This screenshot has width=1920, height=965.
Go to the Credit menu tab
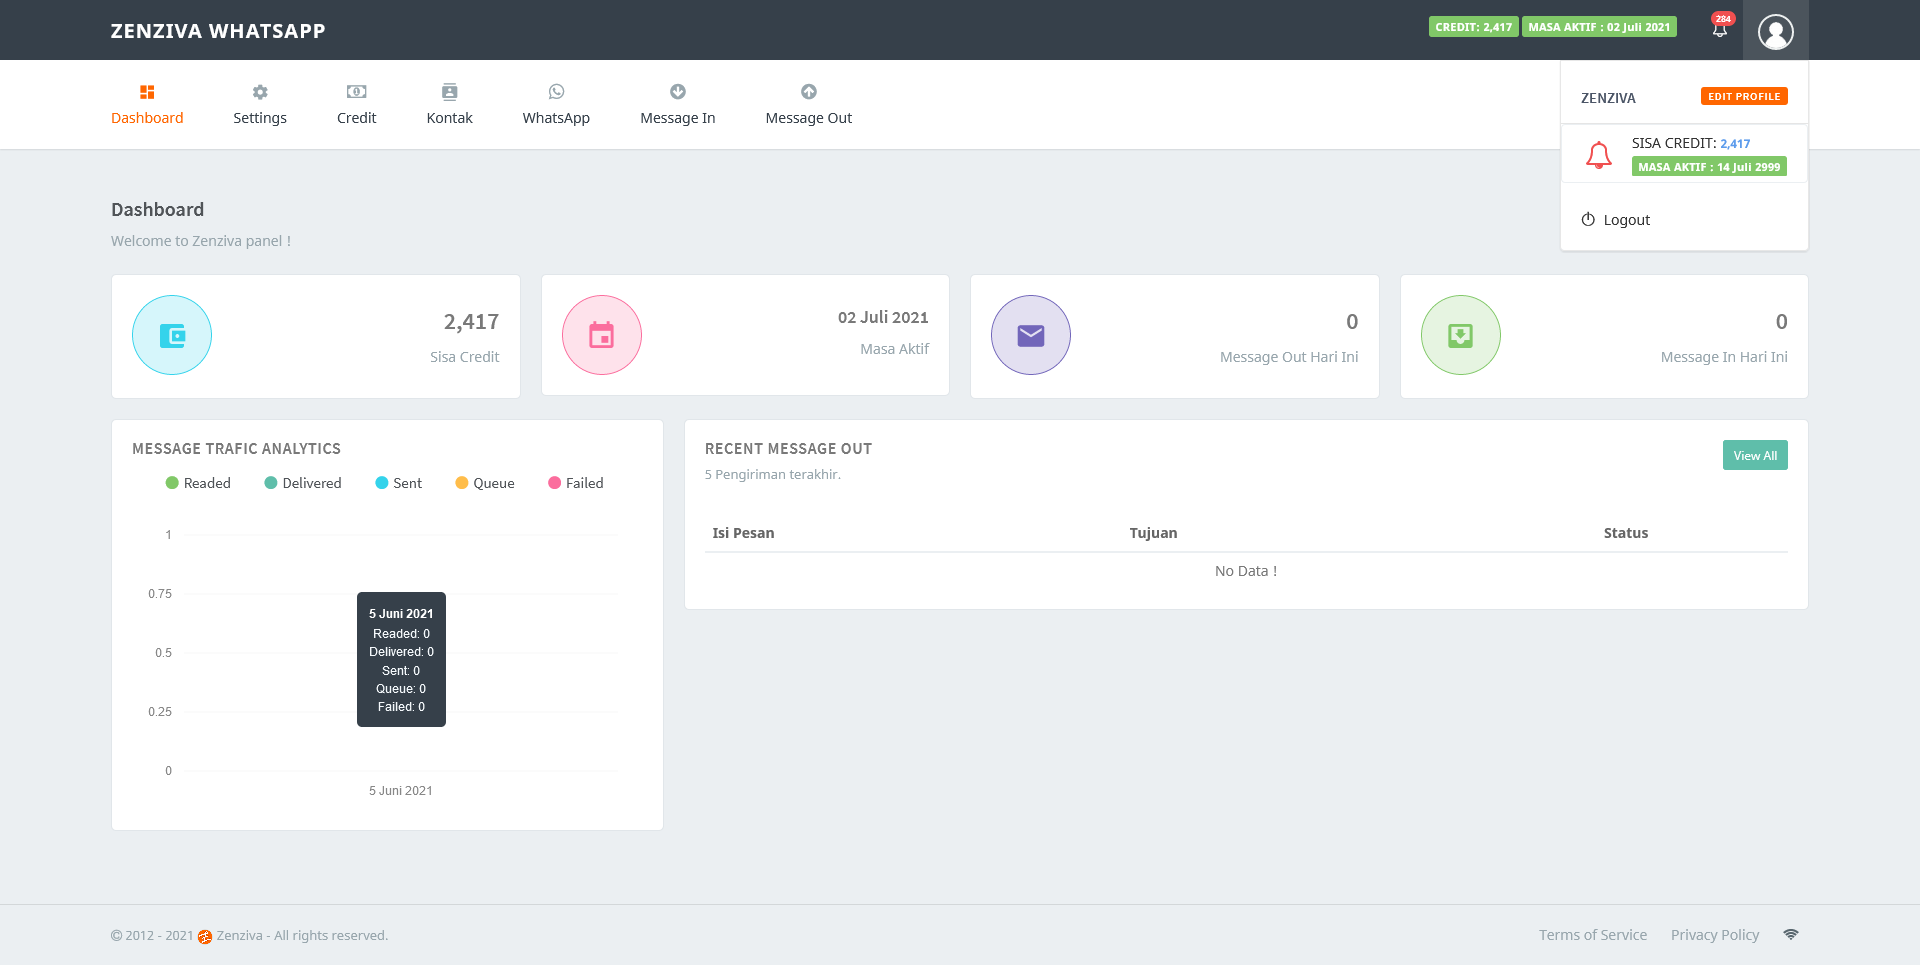357,105
